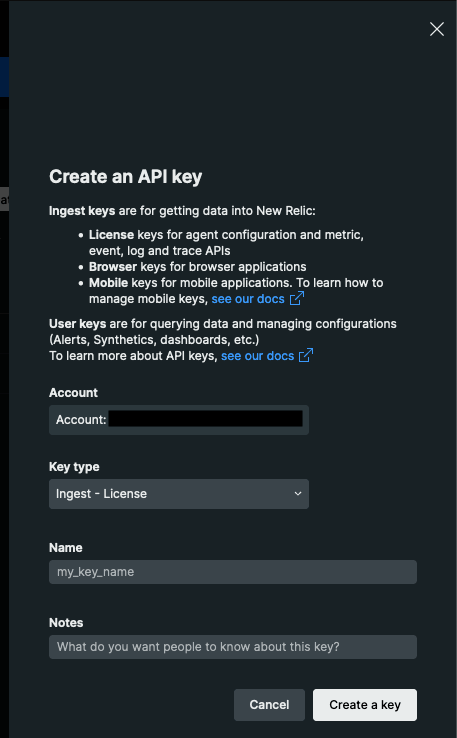Select the Account field

pyautogui.click(x=179, y=419)
